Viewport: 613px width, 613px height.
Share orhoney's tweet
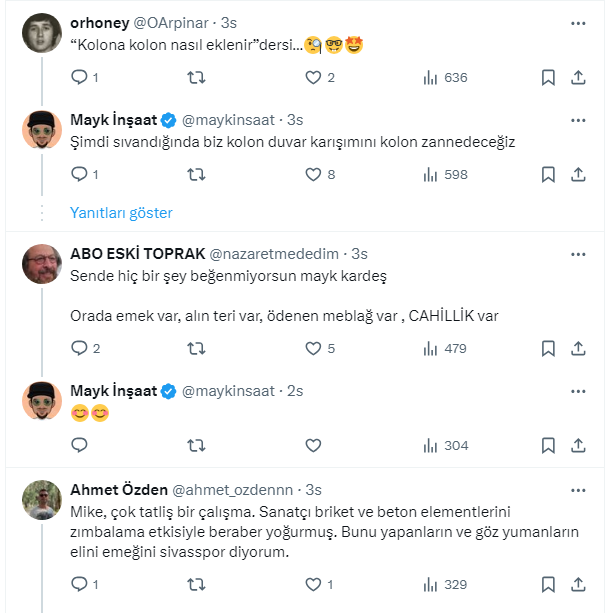tap(578, 77)
